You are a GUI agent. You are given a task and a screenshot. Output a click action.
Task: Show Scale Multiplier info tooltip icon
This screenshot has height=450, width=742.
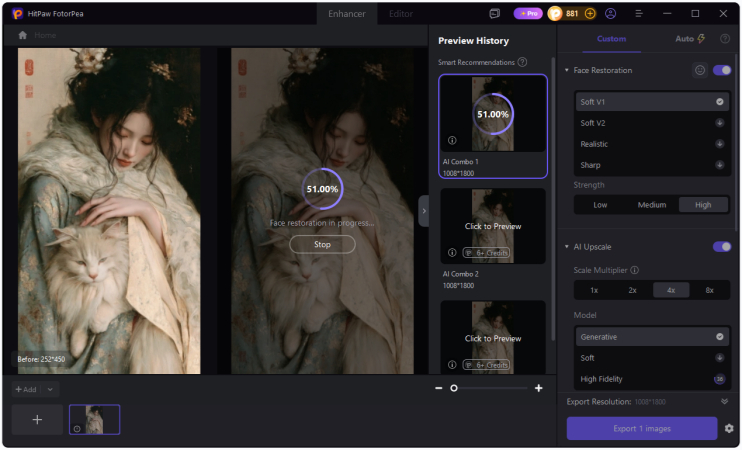coord(635,270)
